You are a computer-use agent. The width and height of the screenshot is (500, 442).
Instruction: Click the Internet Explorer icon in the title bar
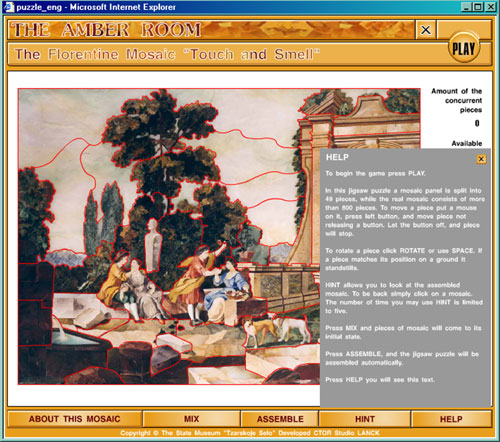pos(9,7)
